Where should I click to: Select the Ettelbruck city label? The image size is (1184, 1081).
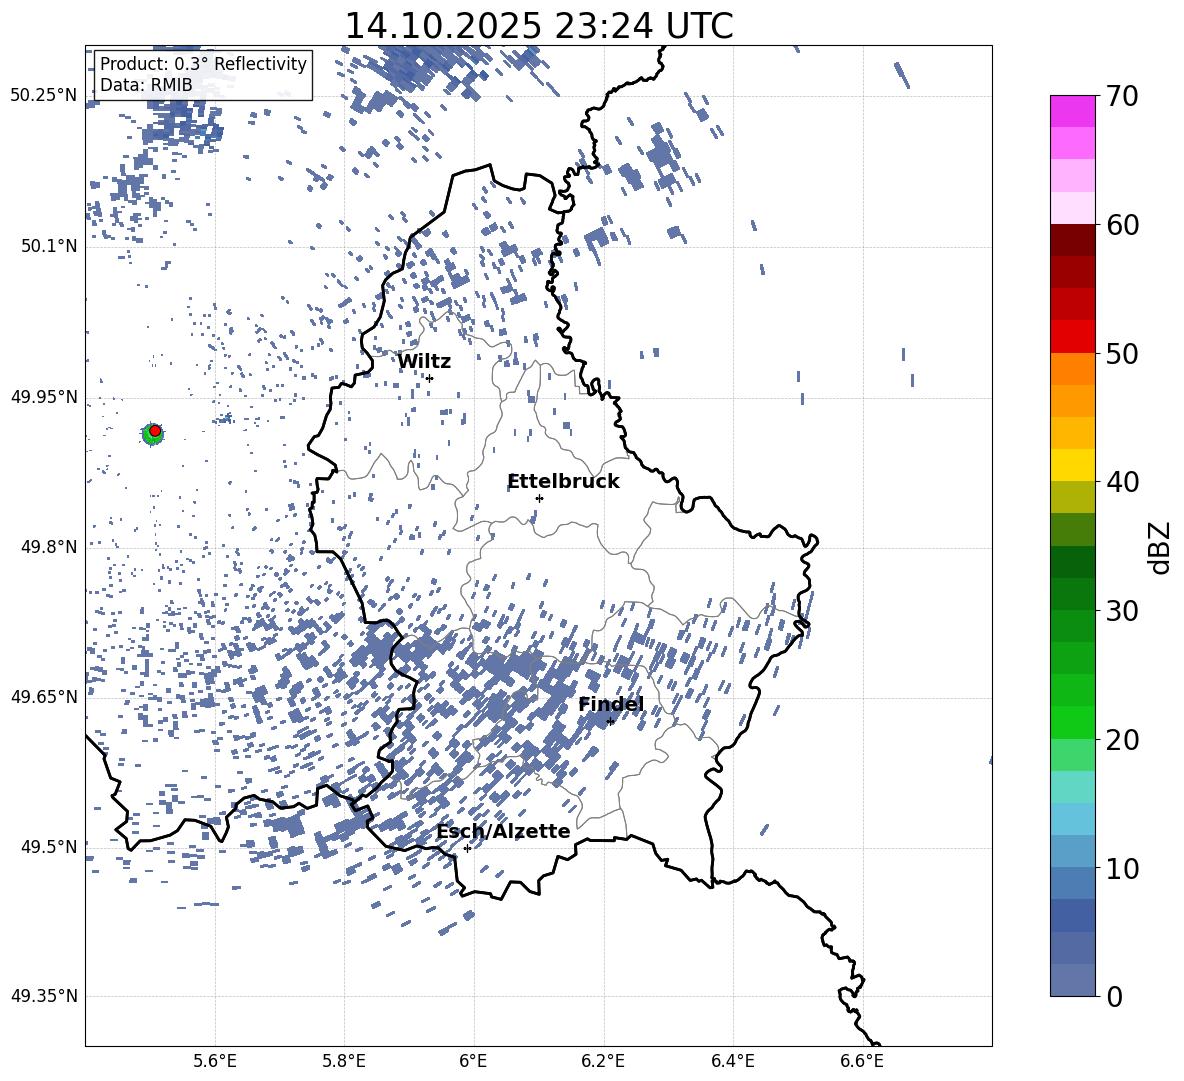click(x=563, y=482)
